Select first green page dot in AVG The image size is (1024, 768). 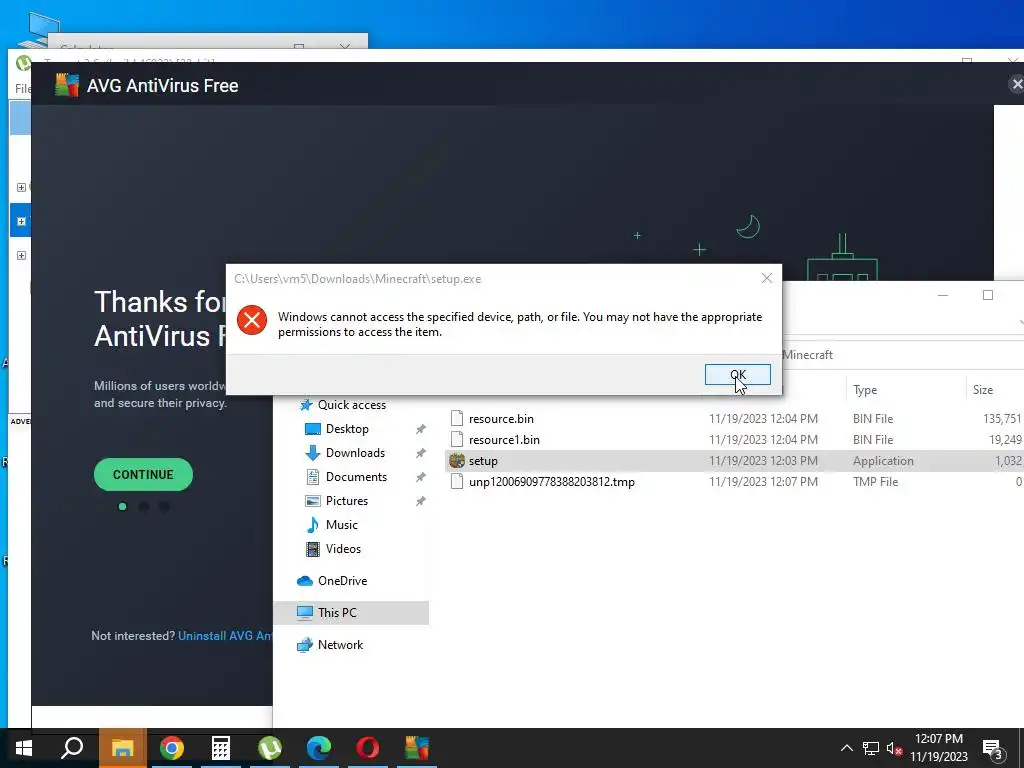click(x=122, y=506)
